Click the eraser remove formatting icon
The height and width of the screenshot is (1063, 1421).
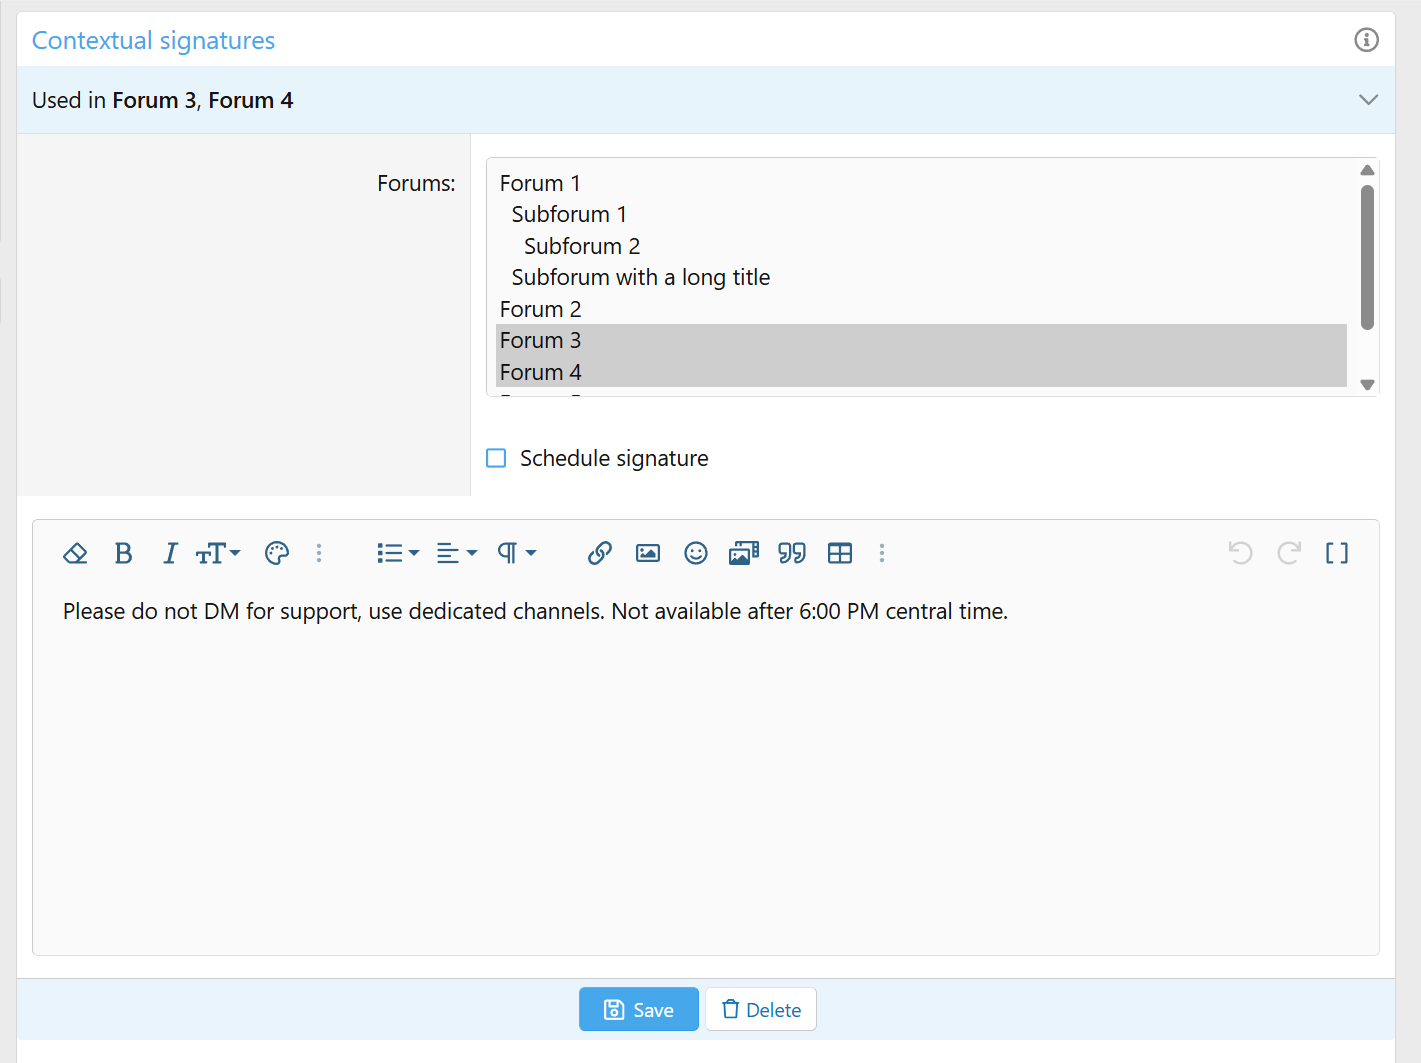click(x=75, y=553)
